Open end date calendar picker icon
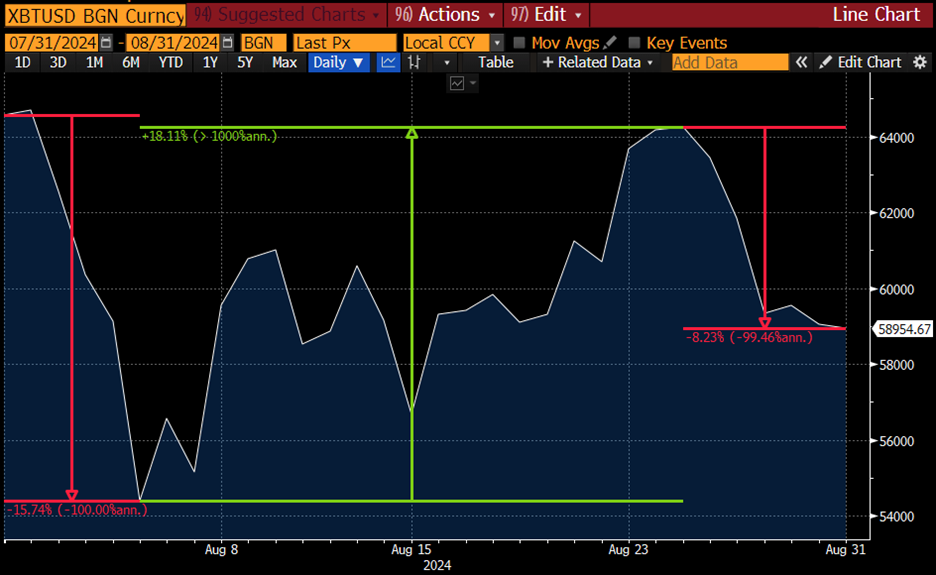 point(227,42)
